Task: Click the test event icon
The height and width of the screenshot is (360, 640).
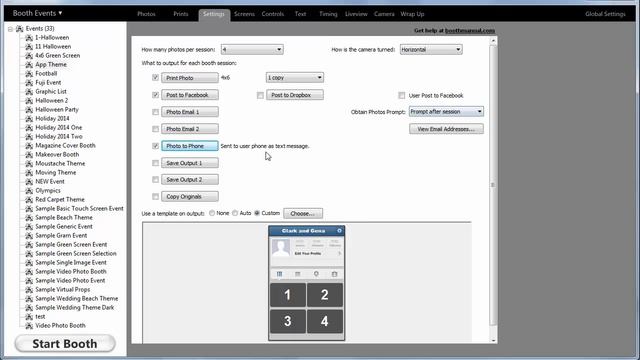Action: point(29,317)
